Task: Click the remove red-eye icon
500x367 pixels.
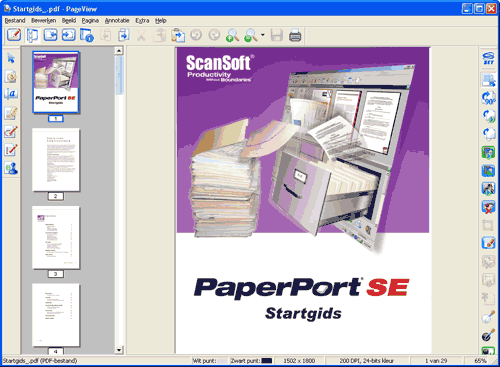Action: point(488,207)
